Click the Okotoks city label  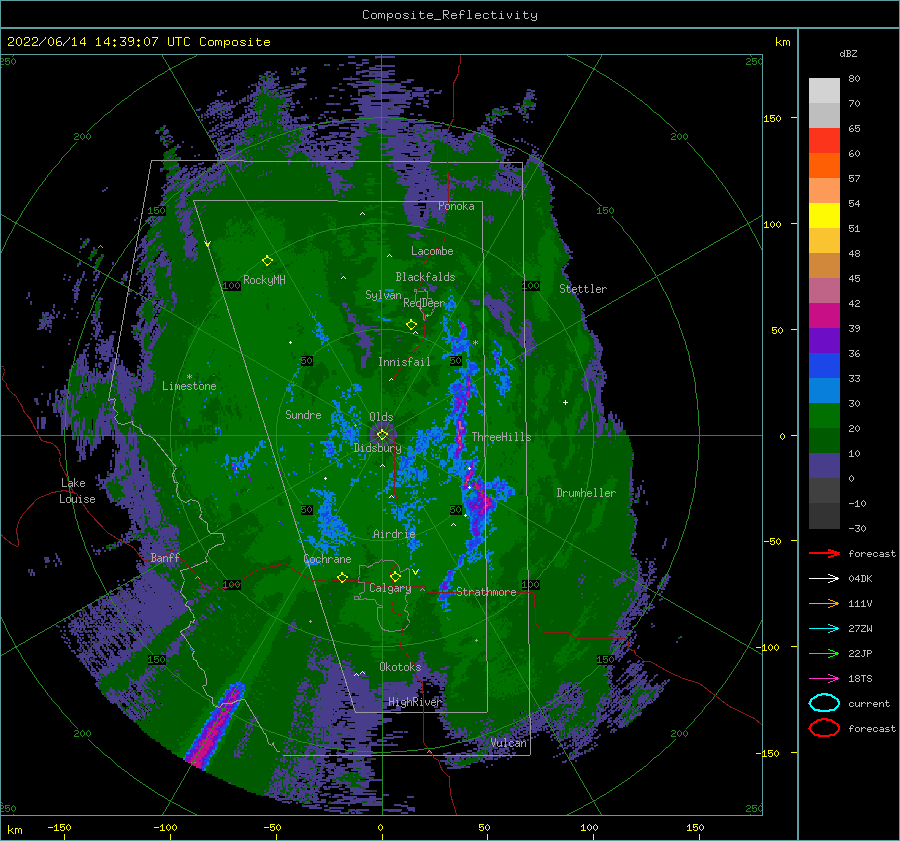point(400,666)
